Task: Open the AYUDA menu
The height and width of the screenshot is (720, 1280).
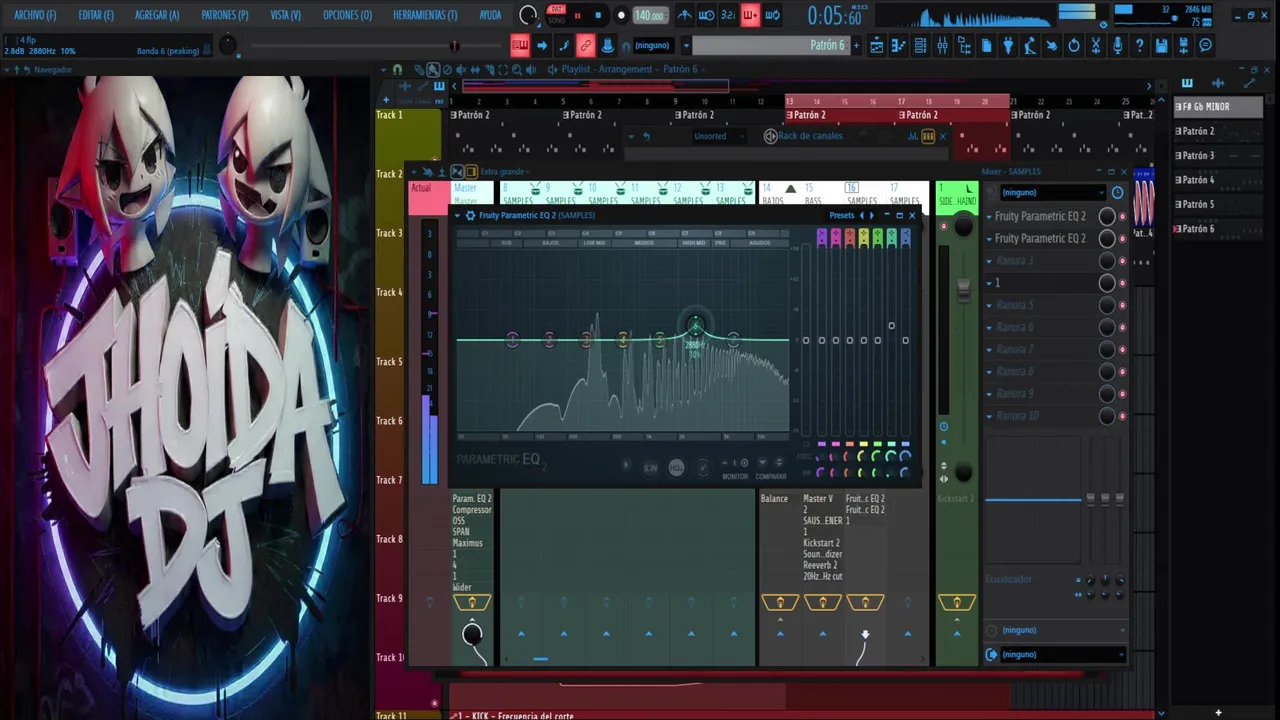Action: pos(490,15)
